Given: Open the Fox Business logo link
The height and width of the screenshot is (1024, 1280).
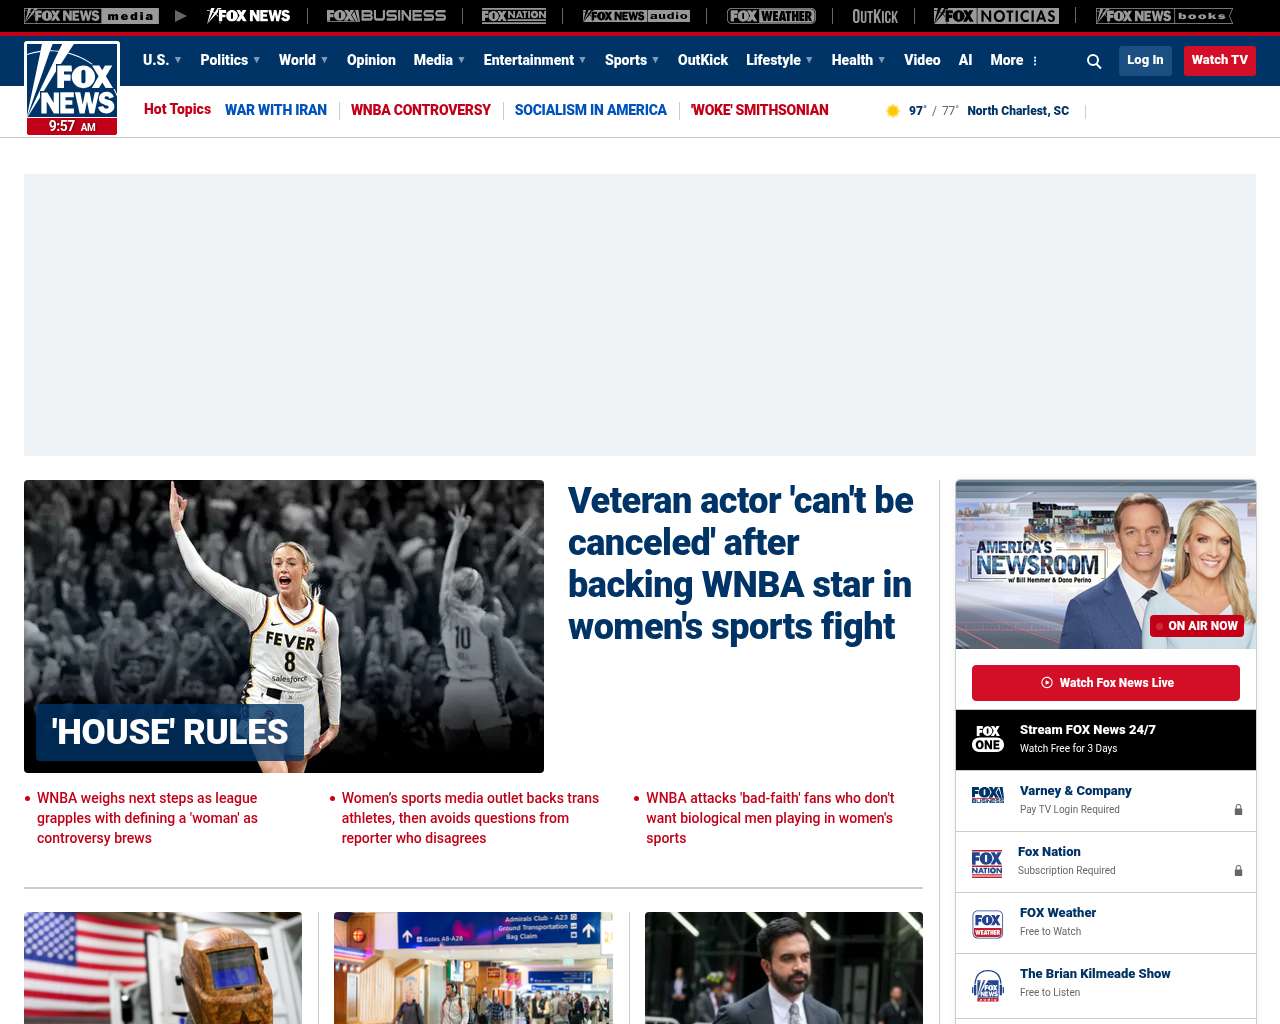Looking at the screenshot, I should pos(386,16).
